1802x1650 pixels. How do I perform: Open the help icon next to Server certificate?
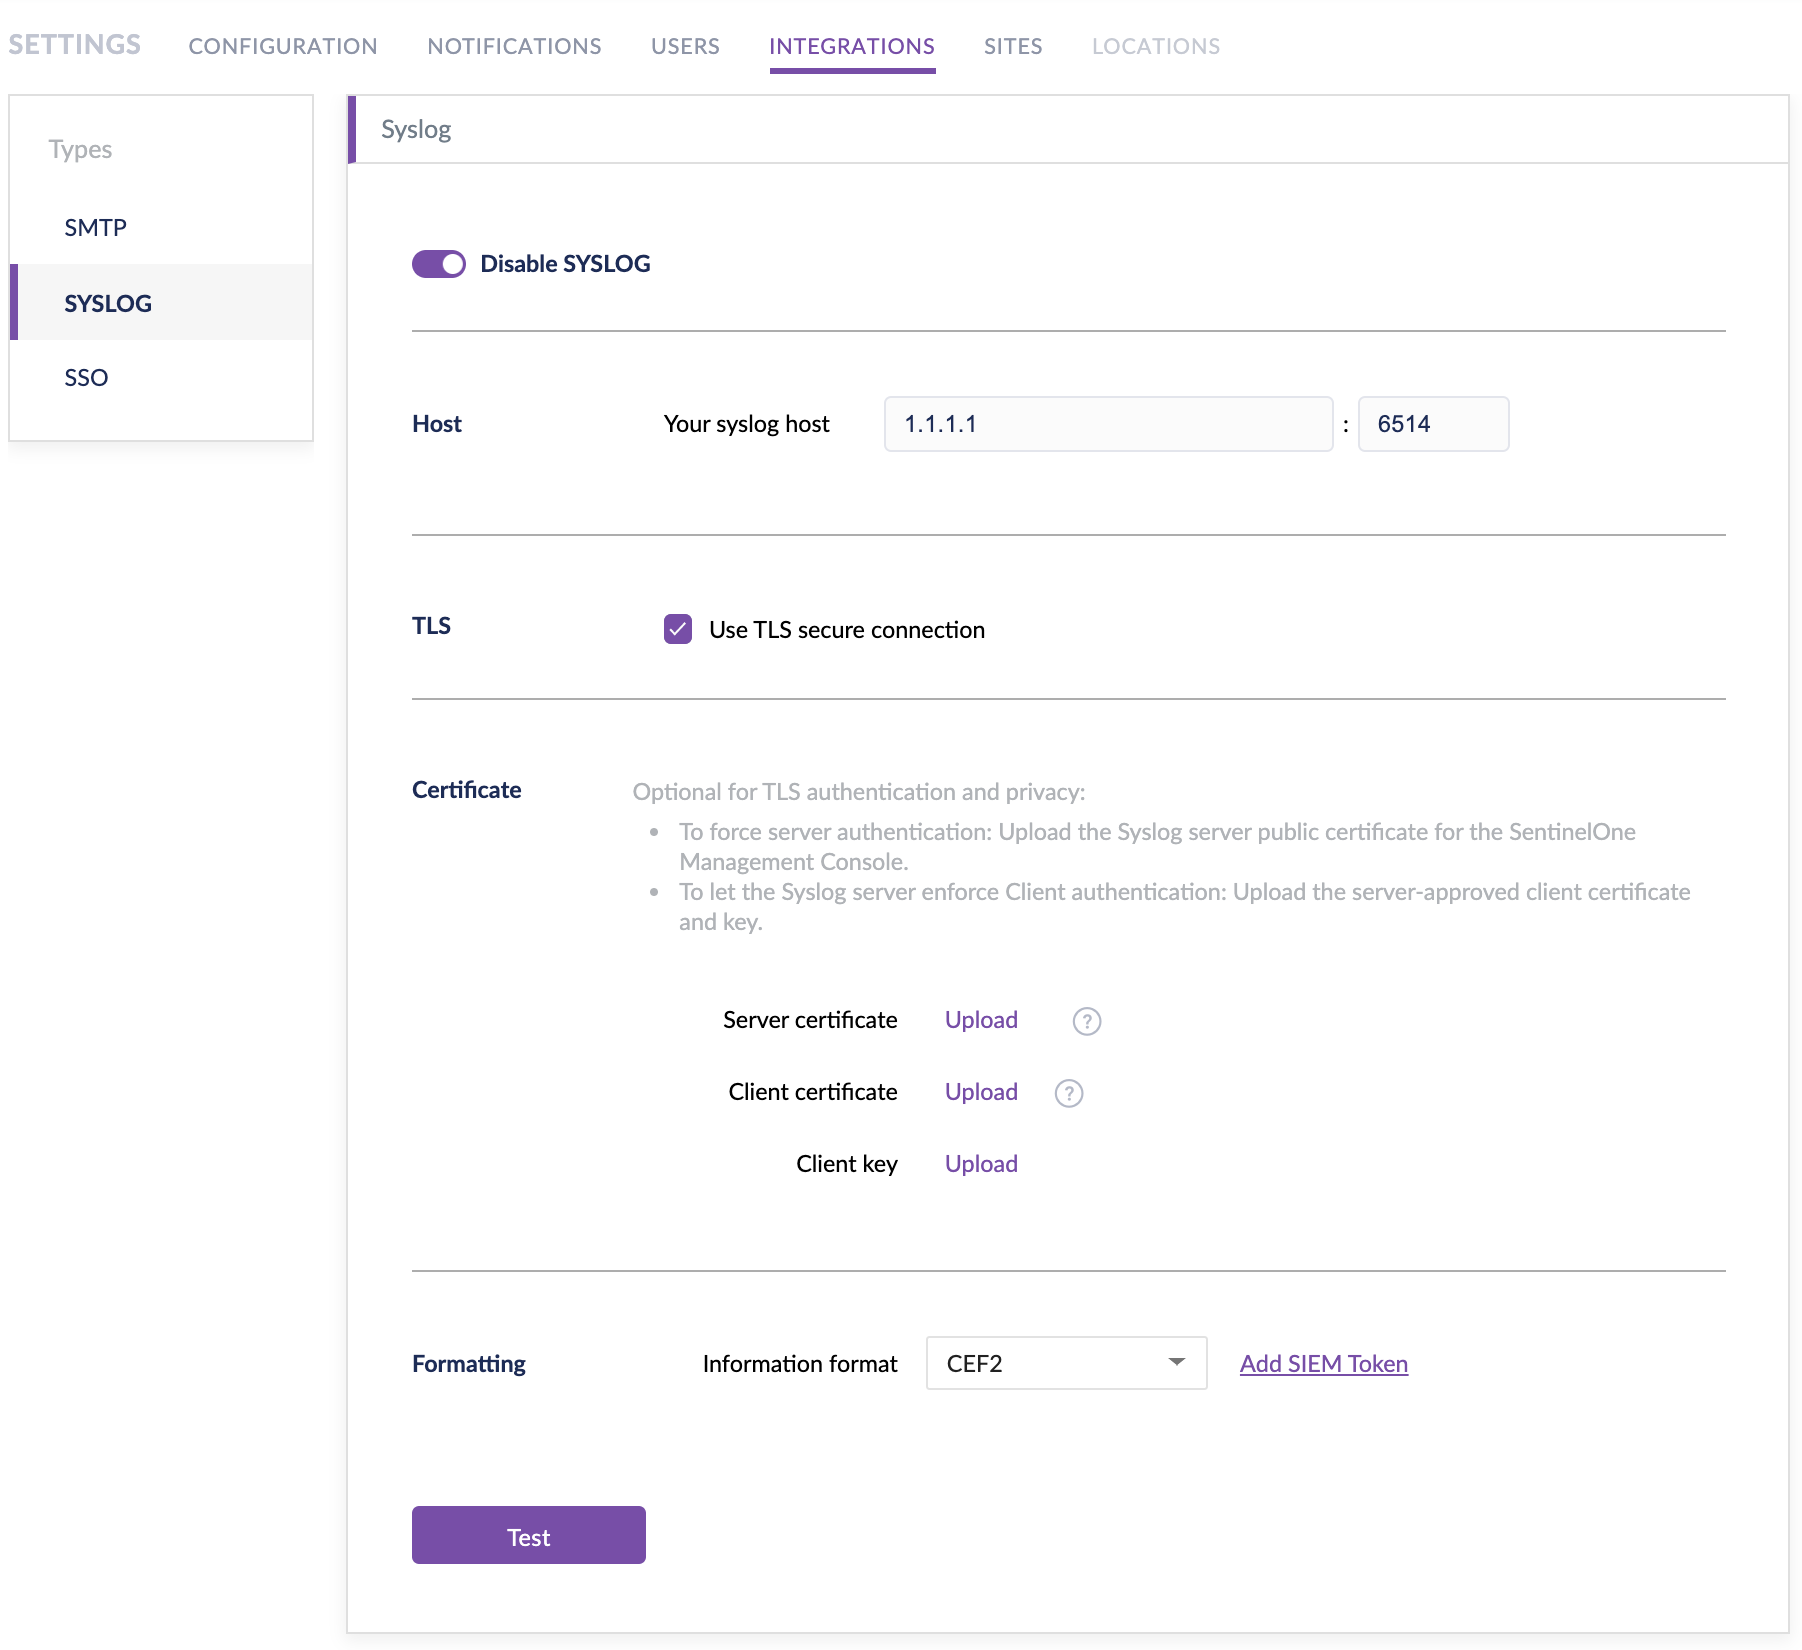(1086, 1021)
